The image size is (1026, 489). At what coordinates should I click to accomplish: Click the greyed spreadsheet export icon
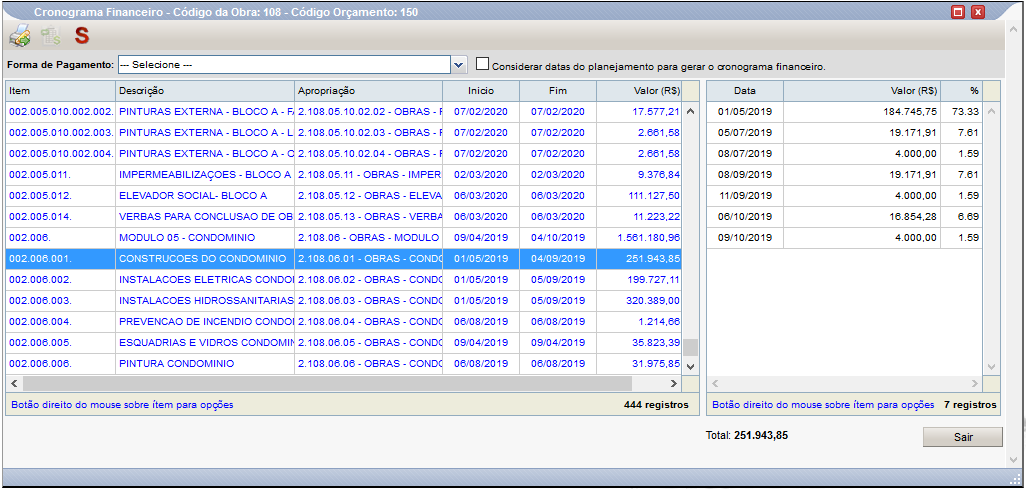click(x=50, y=35)
